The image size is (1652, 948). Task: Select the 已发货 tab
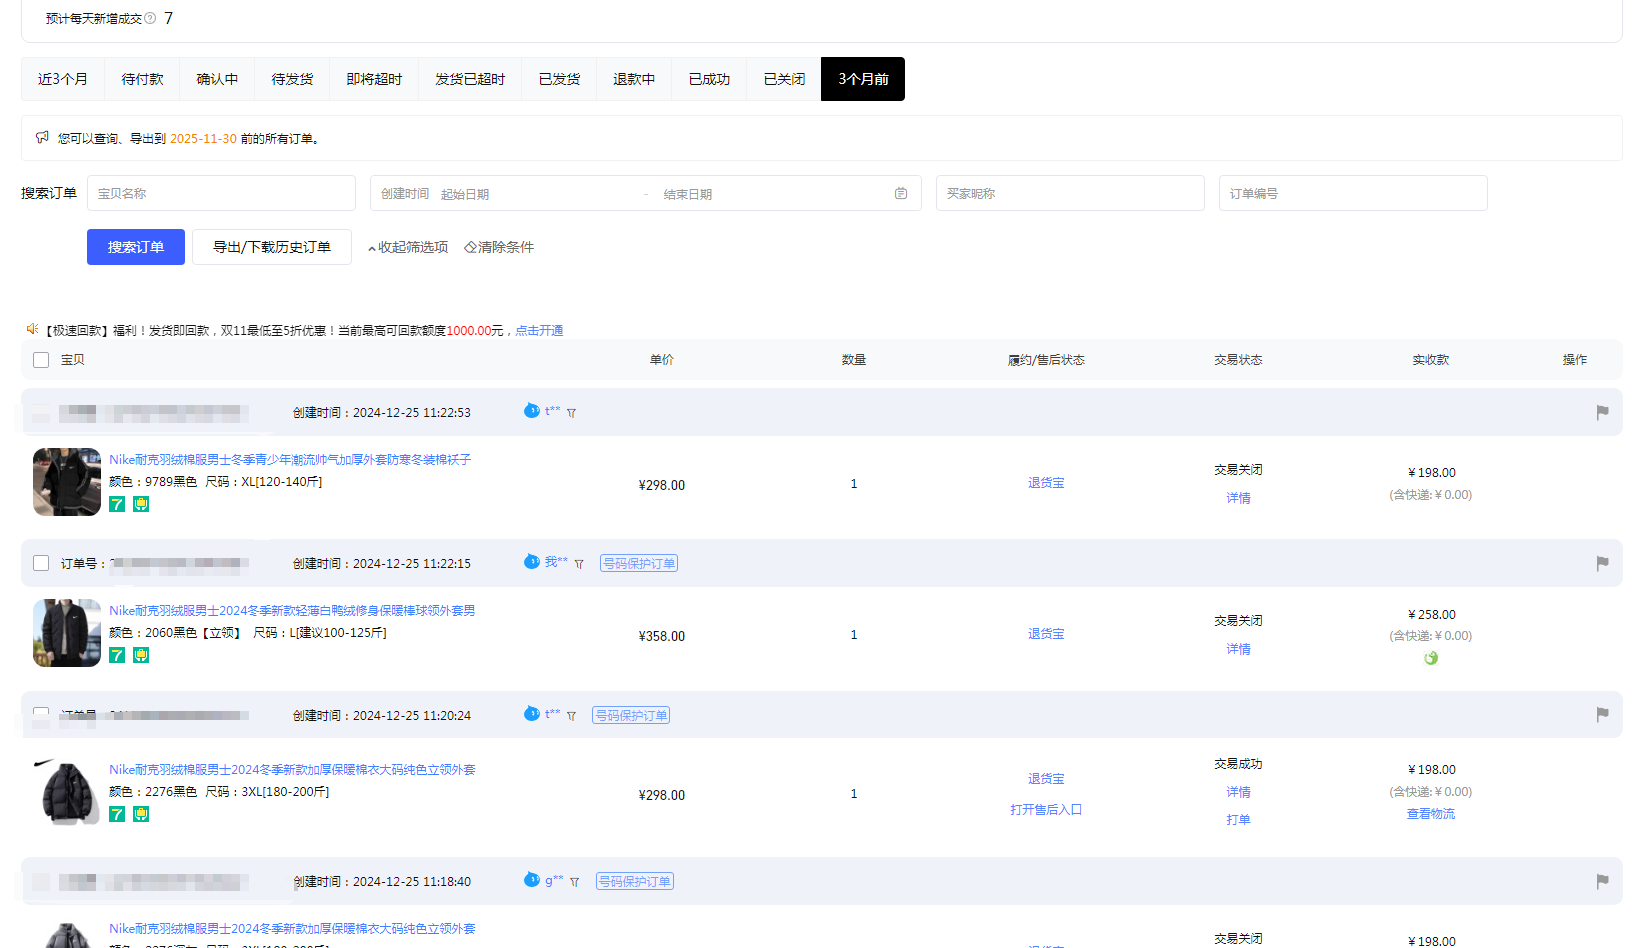(559, 79)
